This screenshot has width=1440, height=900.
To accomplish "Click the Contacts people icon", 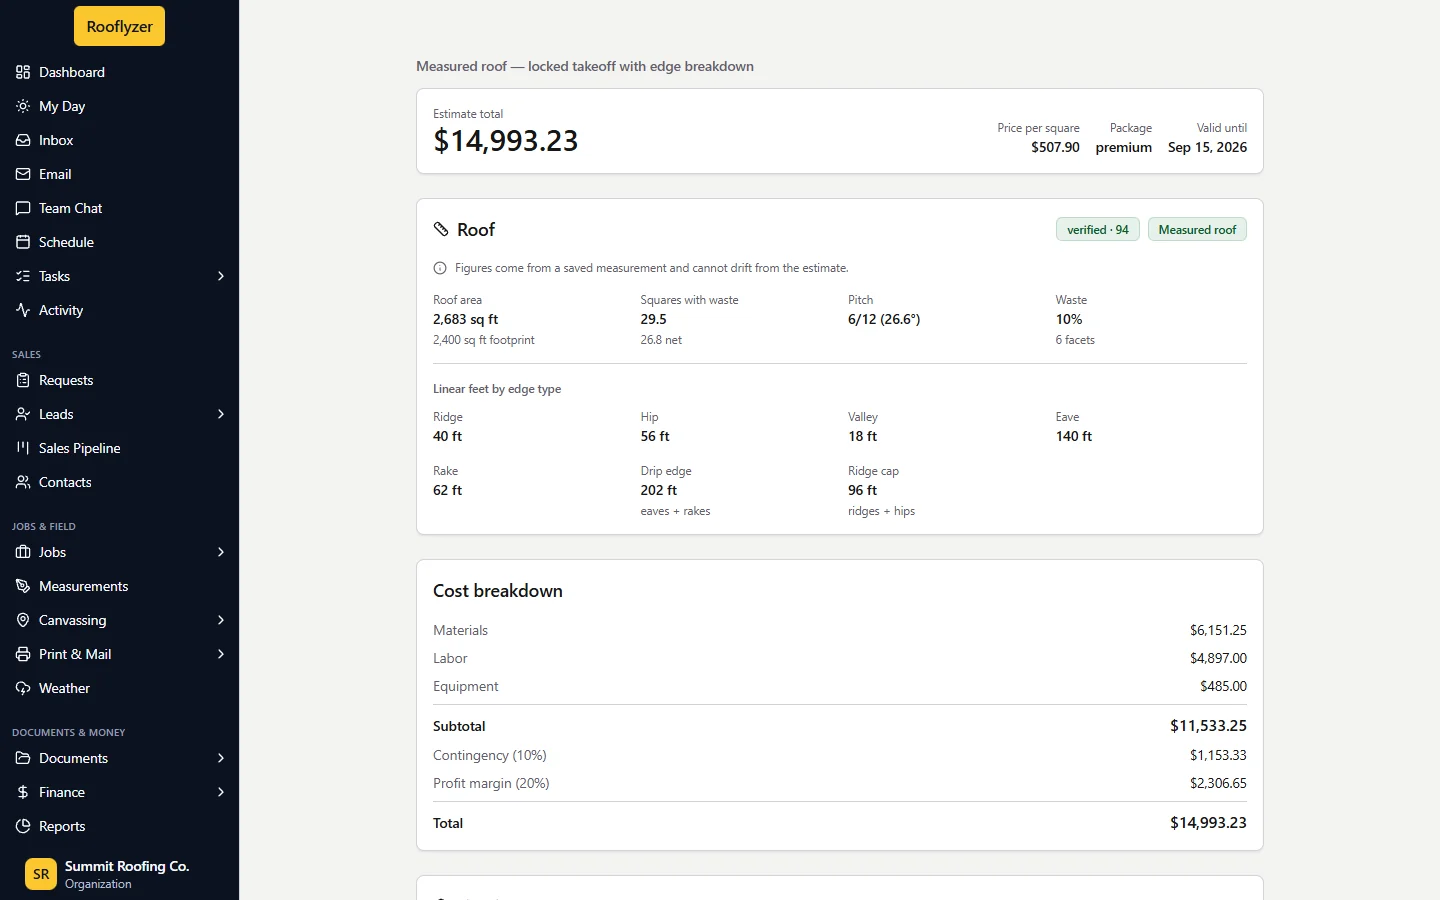I will 23,482.
